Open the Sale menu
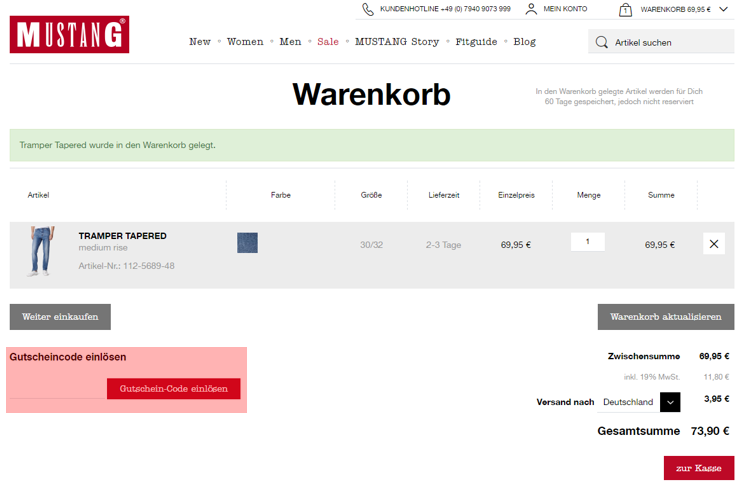The height and width of the screenshot is (486, 740). point(328,42)
